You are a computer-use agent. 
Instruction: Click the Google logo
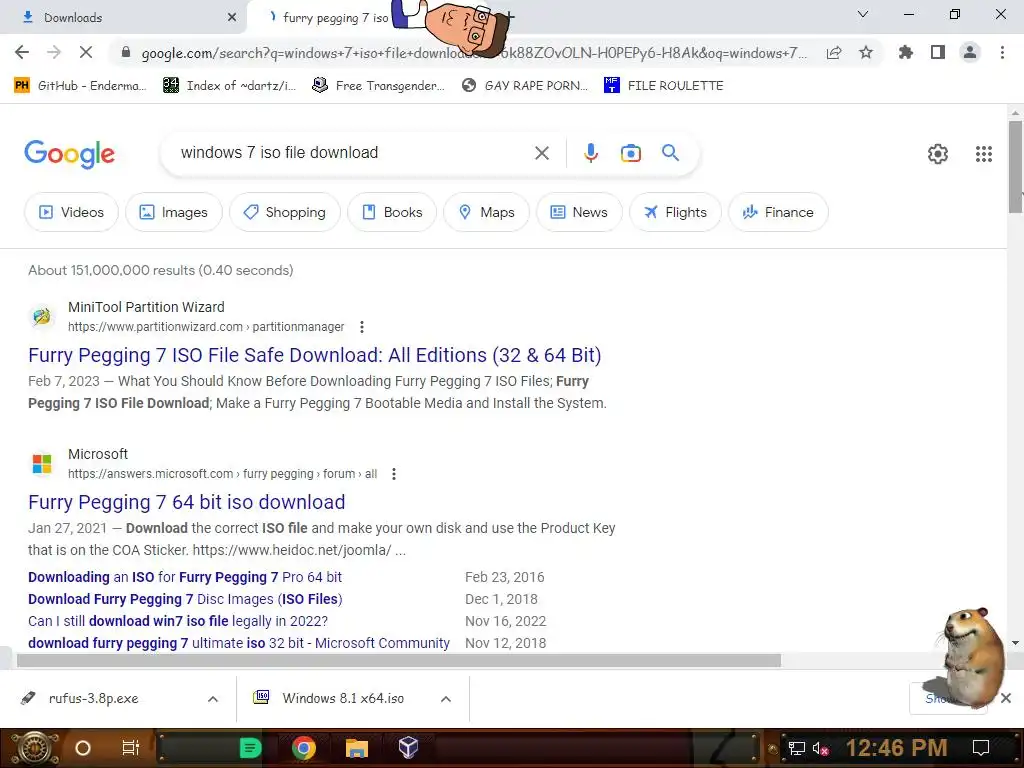[69, 154]
